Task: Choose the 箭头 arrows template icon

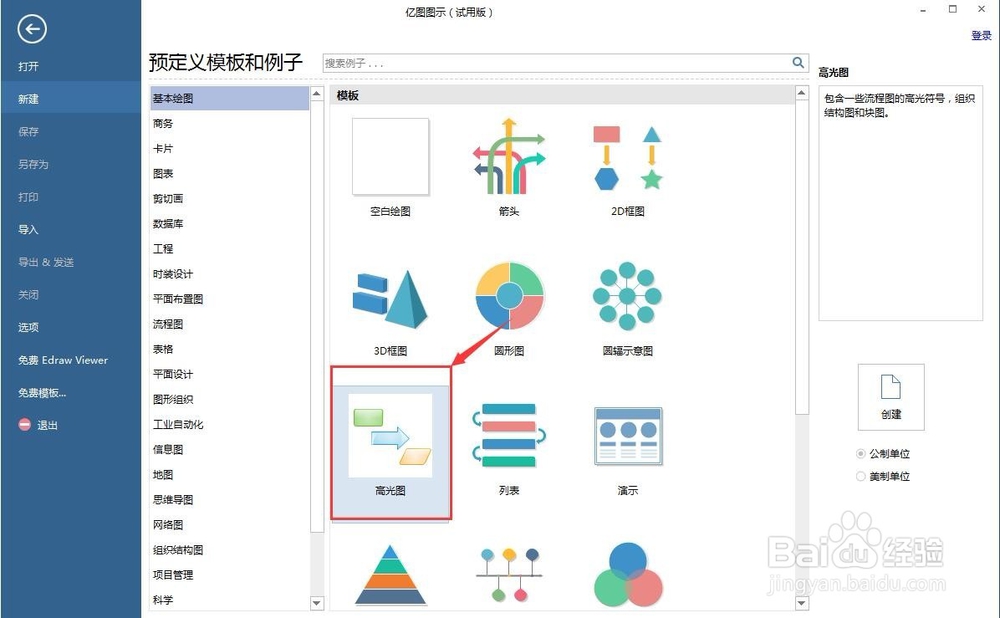Action: [x=509, y=157]
